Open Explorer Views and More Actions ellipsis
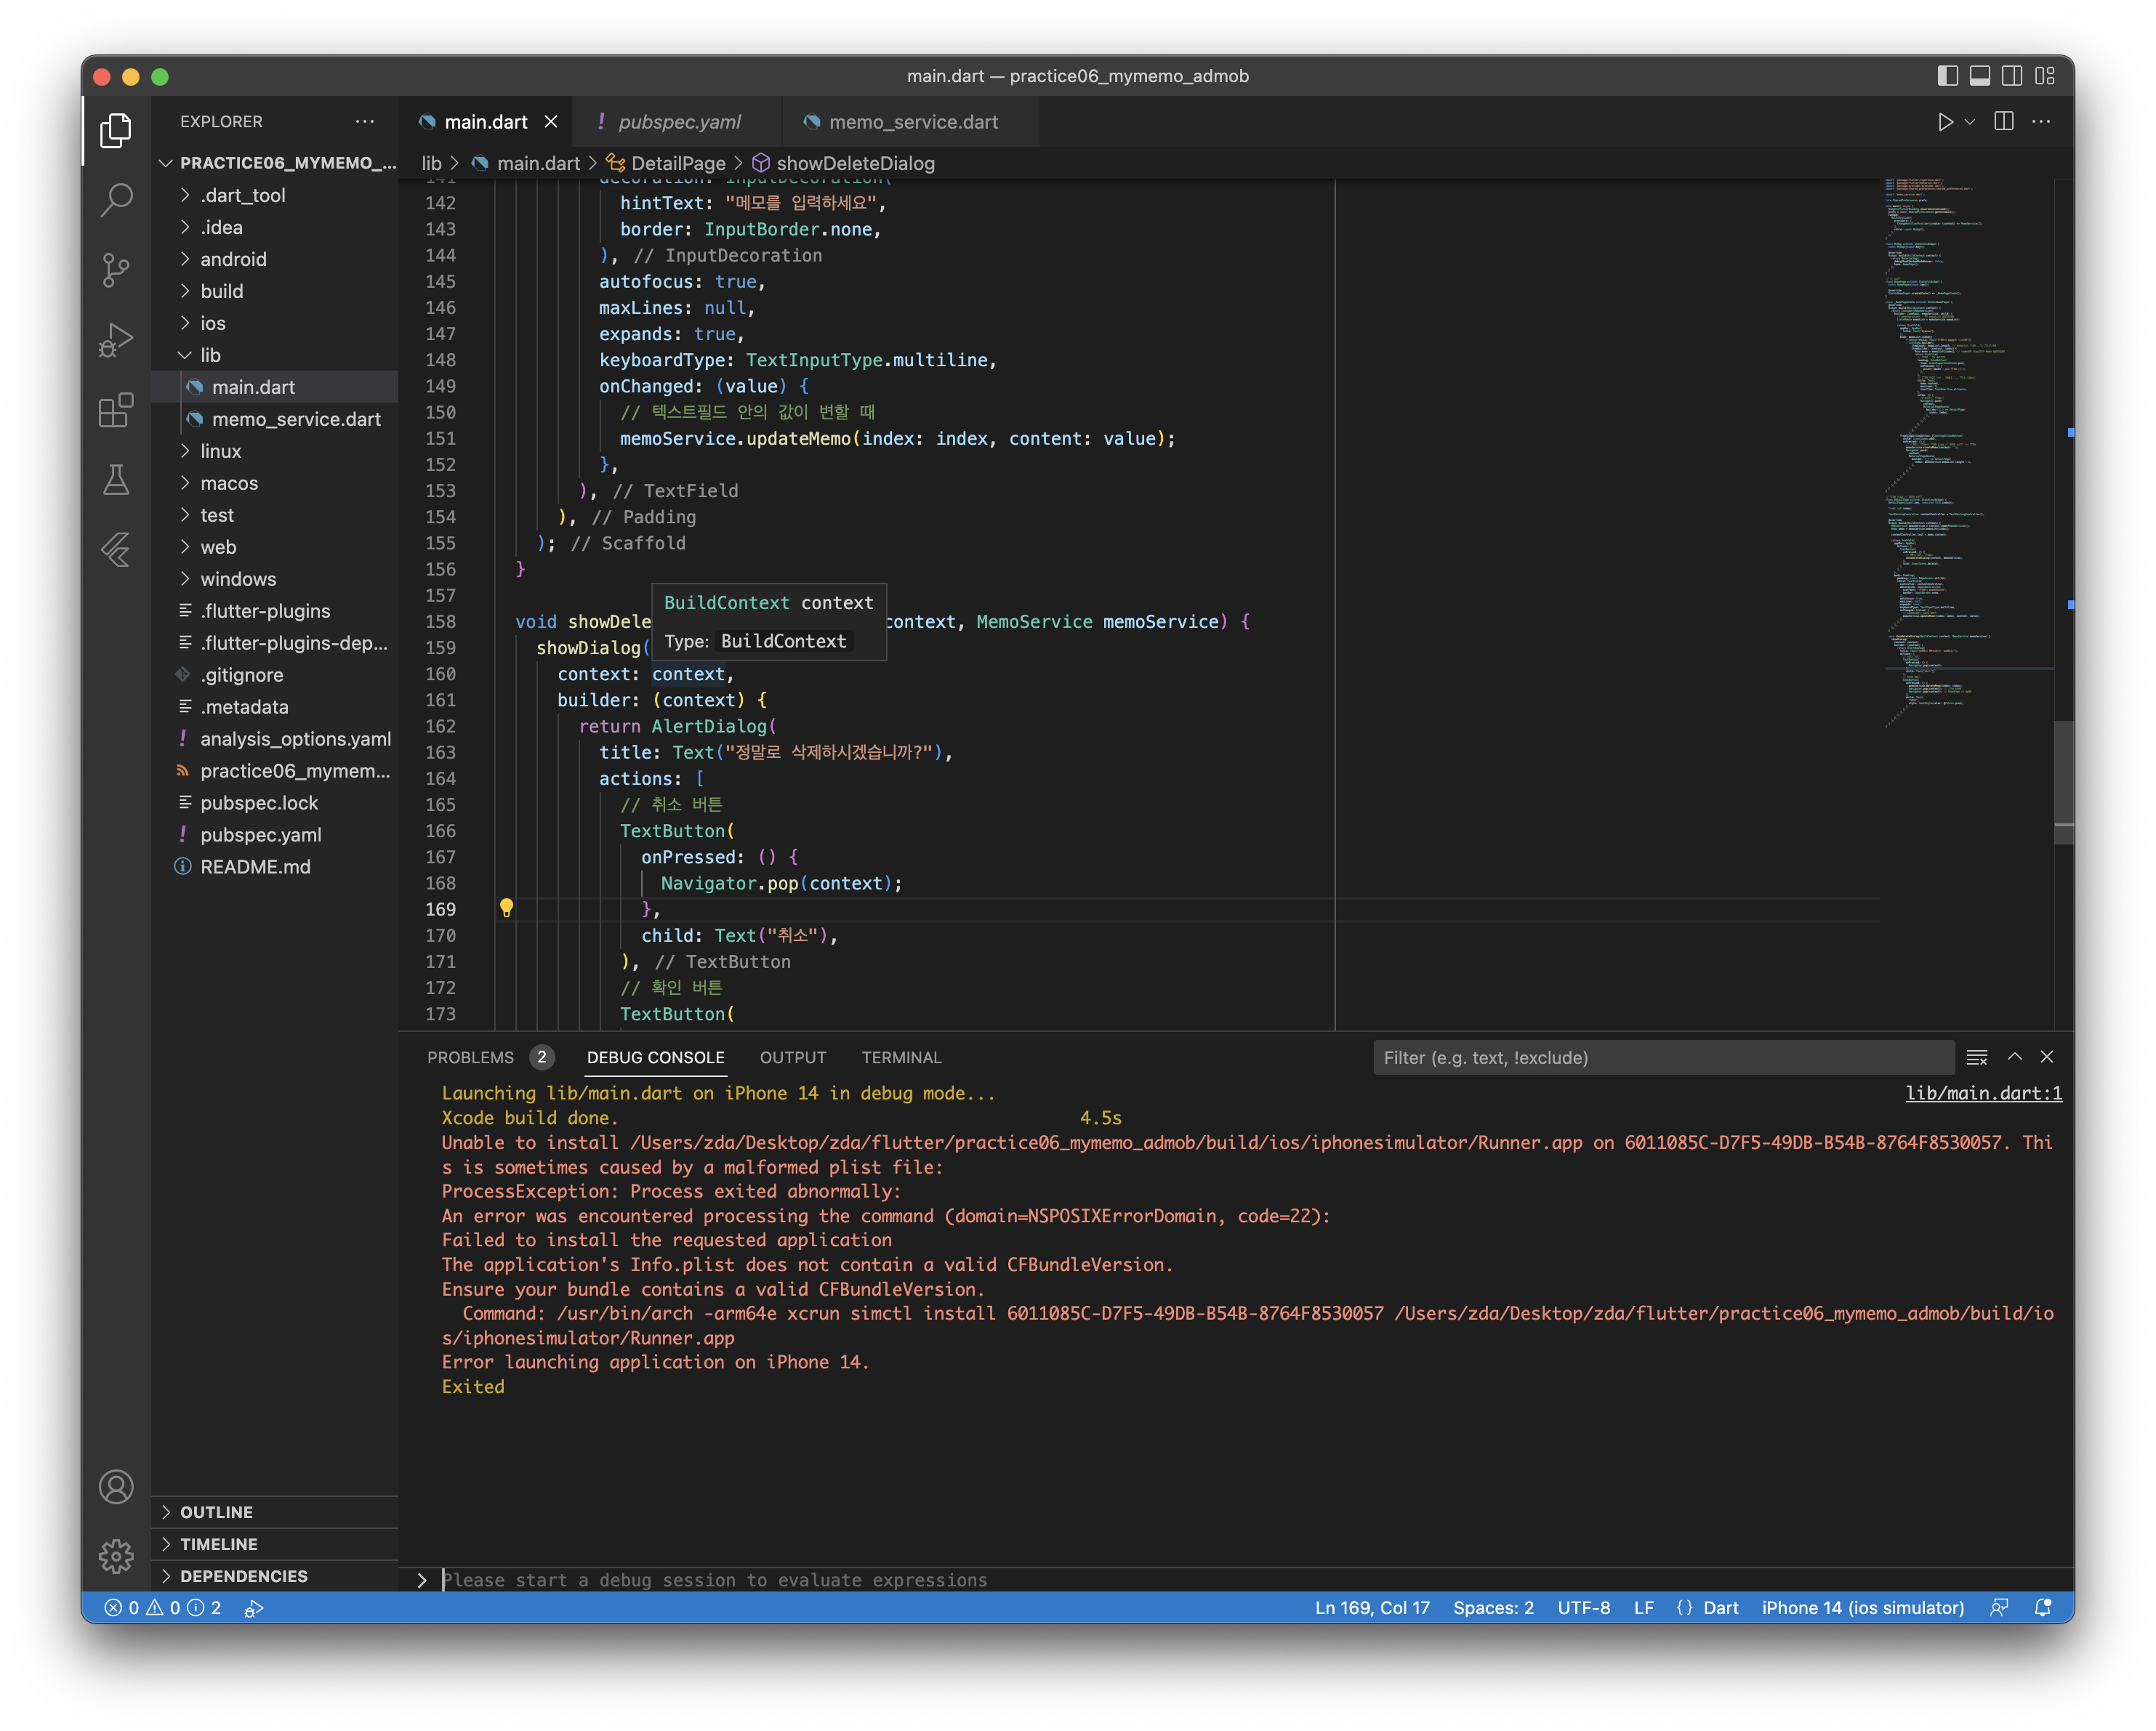The height and width of the screenshot is (1731, 2156). click(x=365, y=121)
